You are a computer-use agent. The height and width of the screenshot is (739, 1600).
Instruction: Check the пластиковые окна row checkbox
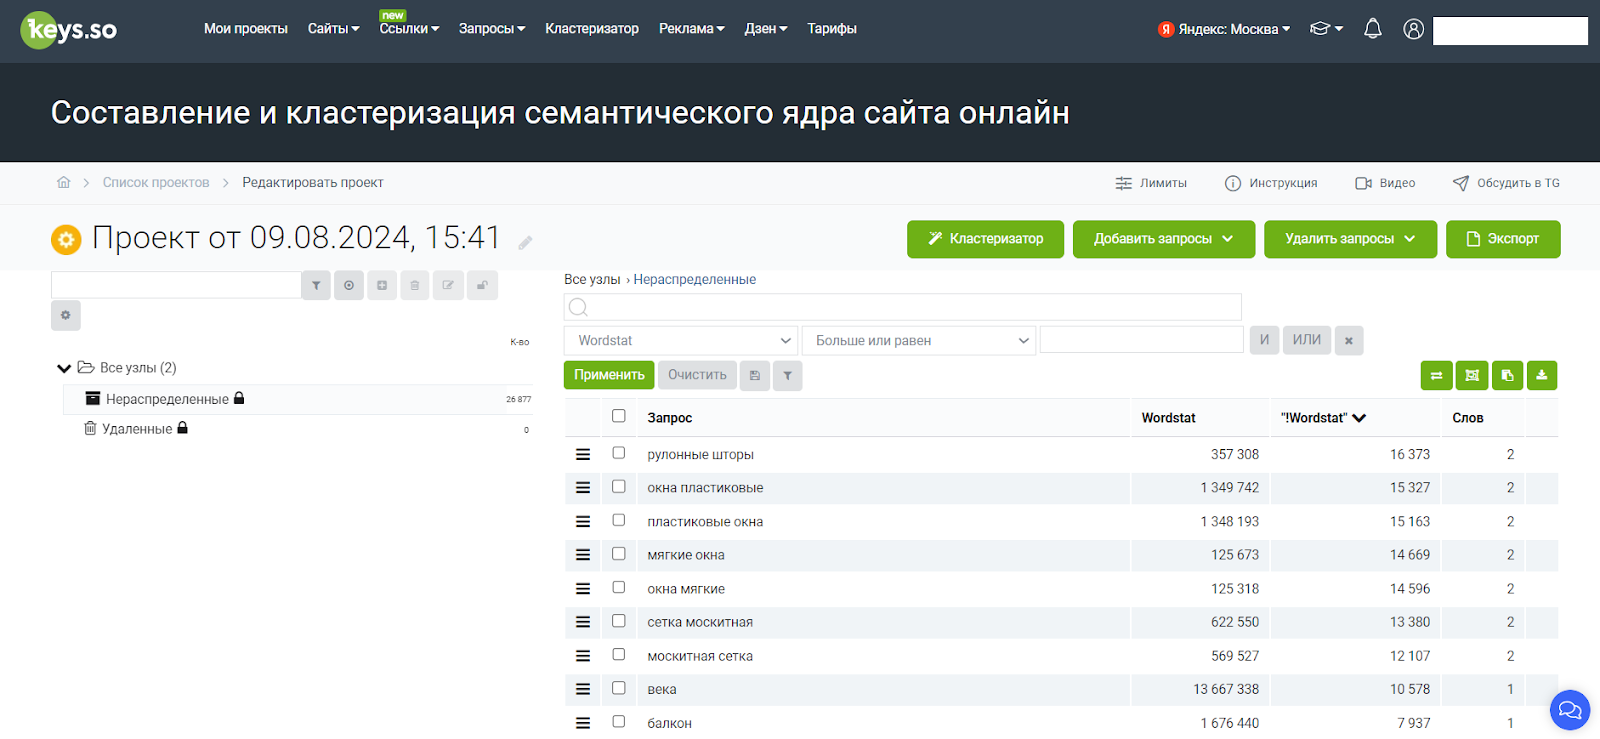(619, 520)
